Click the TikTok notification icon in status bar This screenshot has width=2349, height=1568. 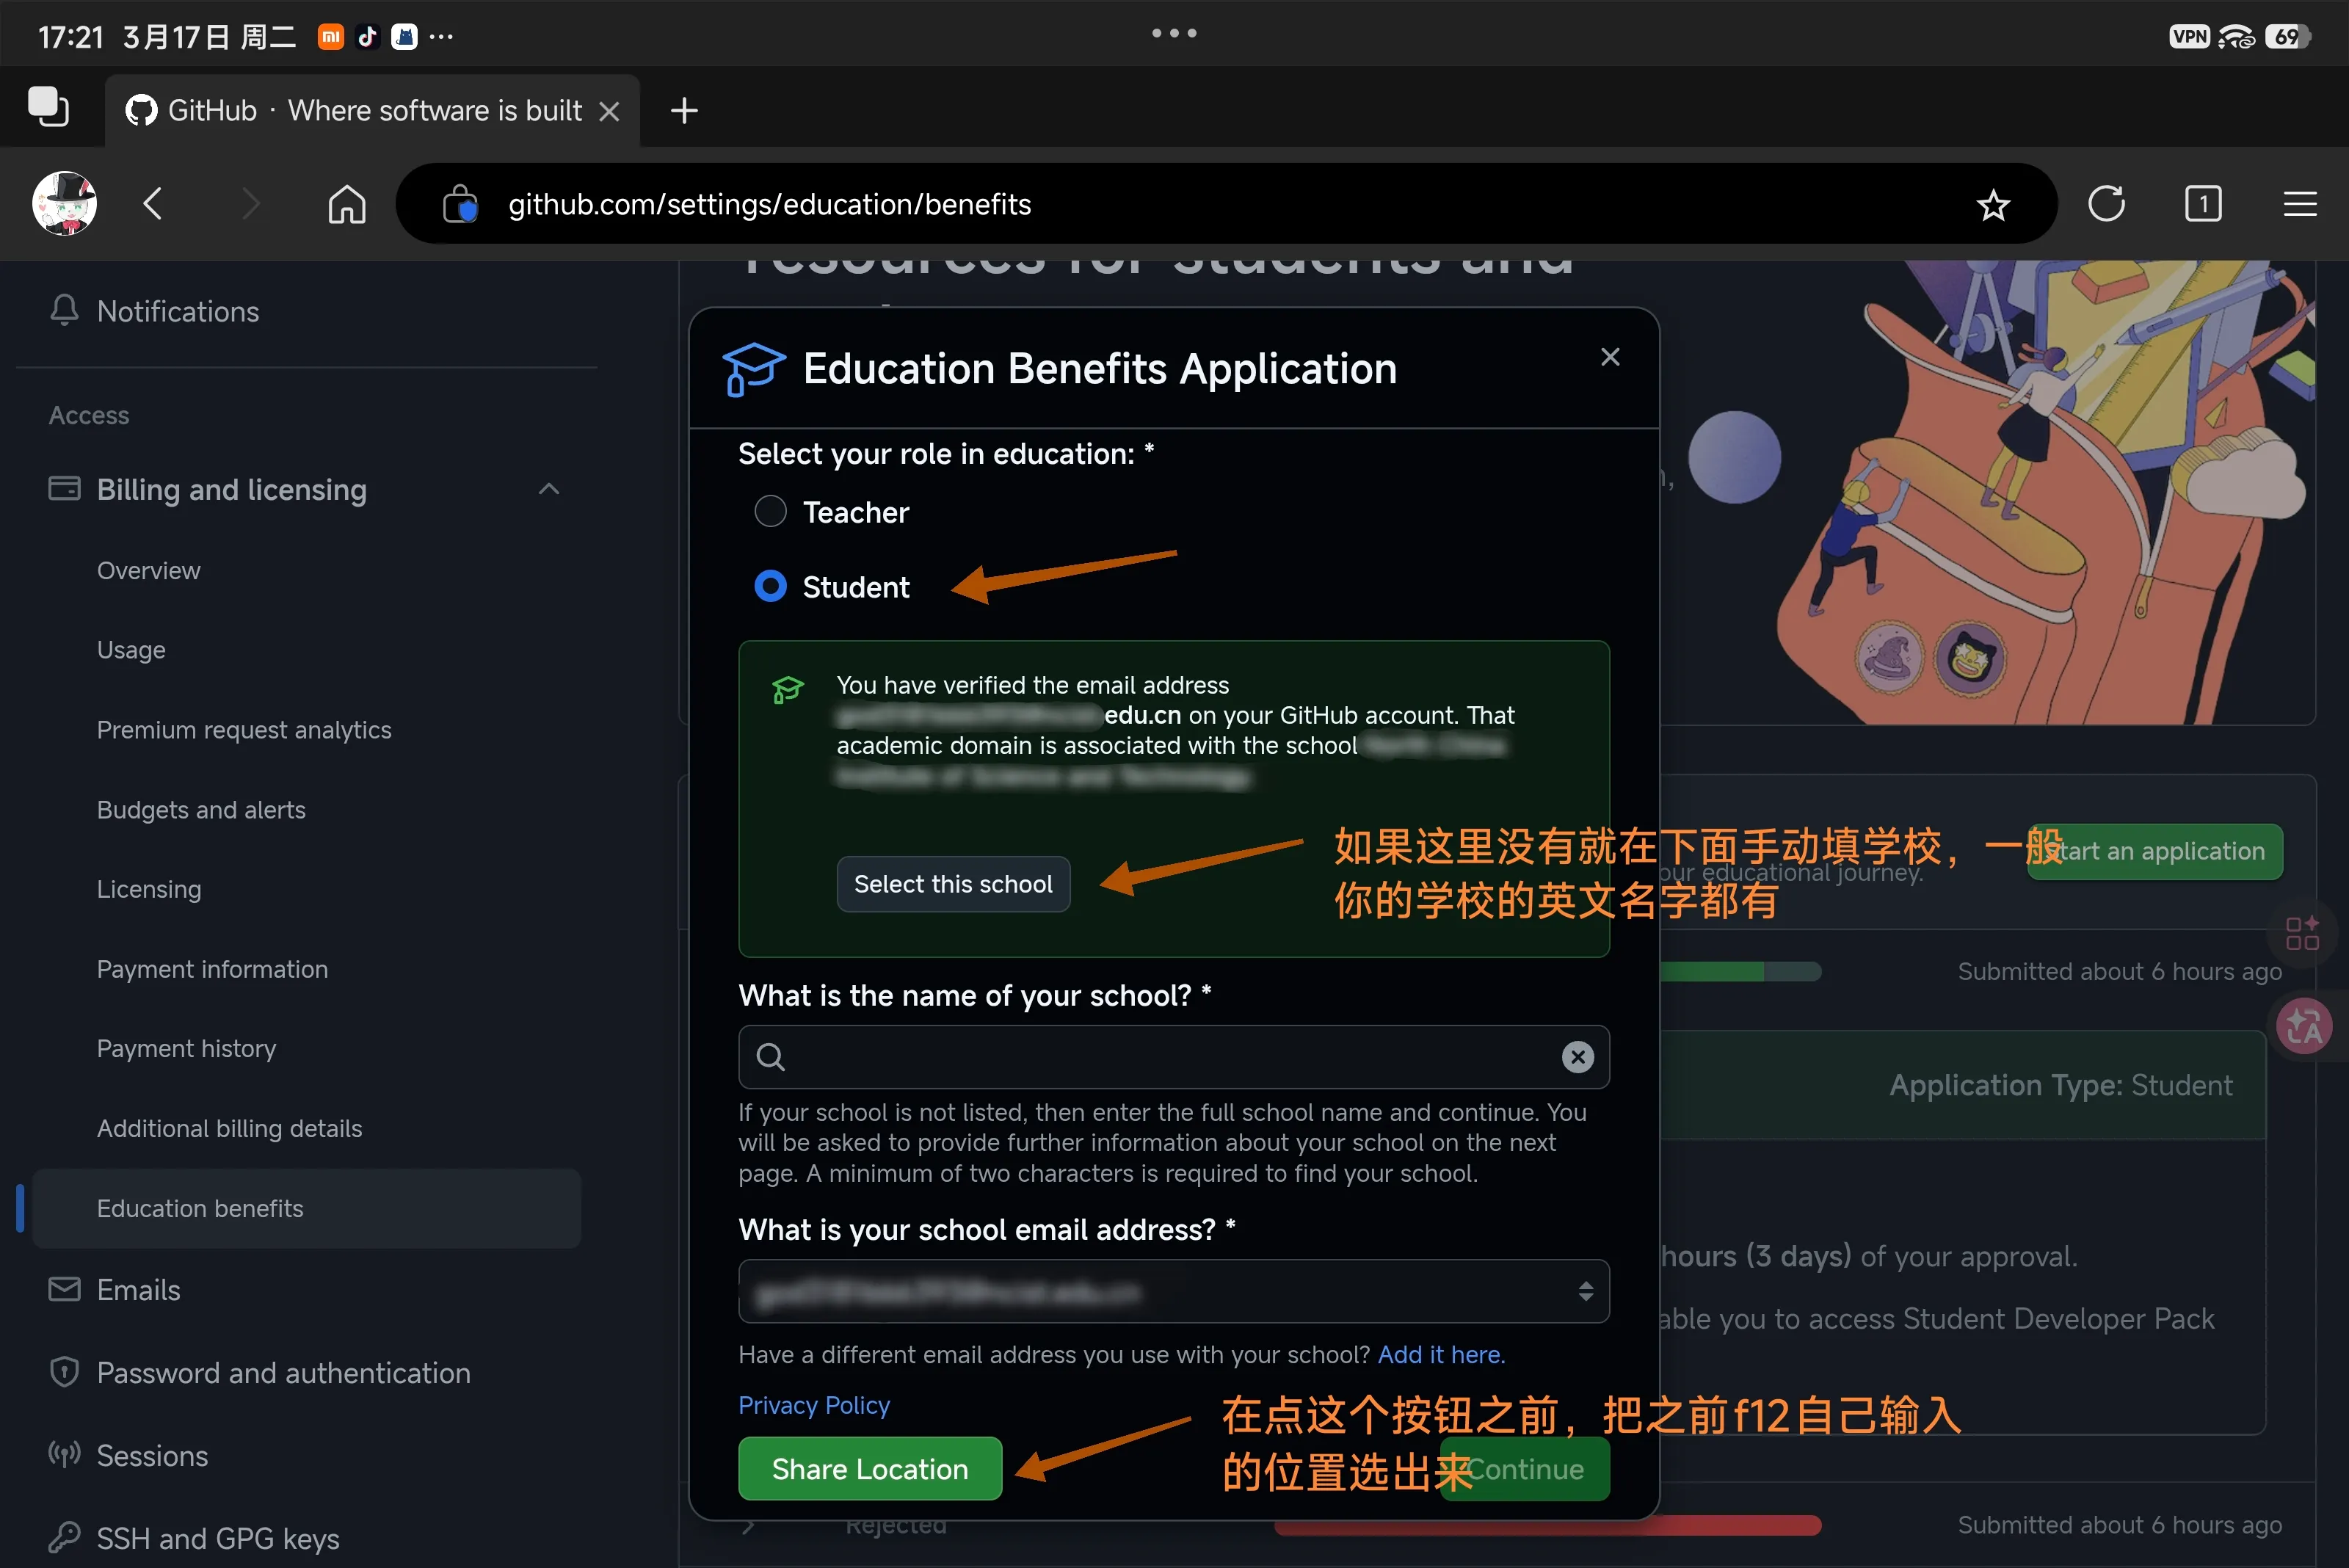coord(367,37)
